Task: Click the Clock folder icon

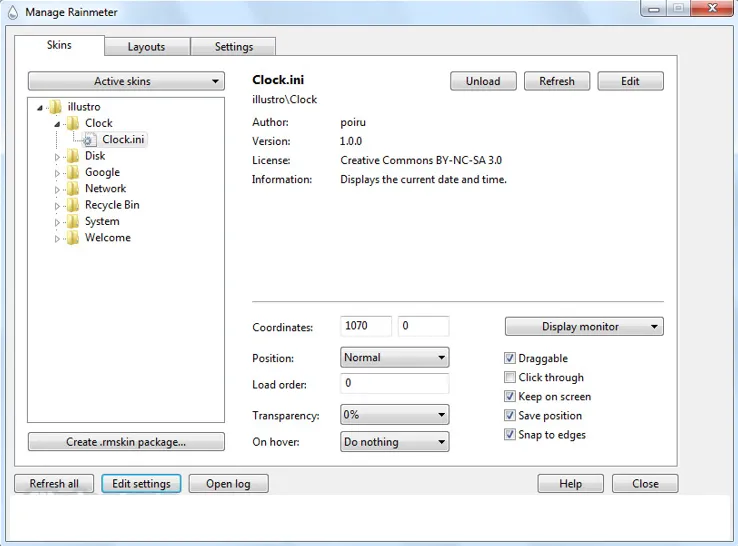Action: pyautogui.click(x=73, y=123)
